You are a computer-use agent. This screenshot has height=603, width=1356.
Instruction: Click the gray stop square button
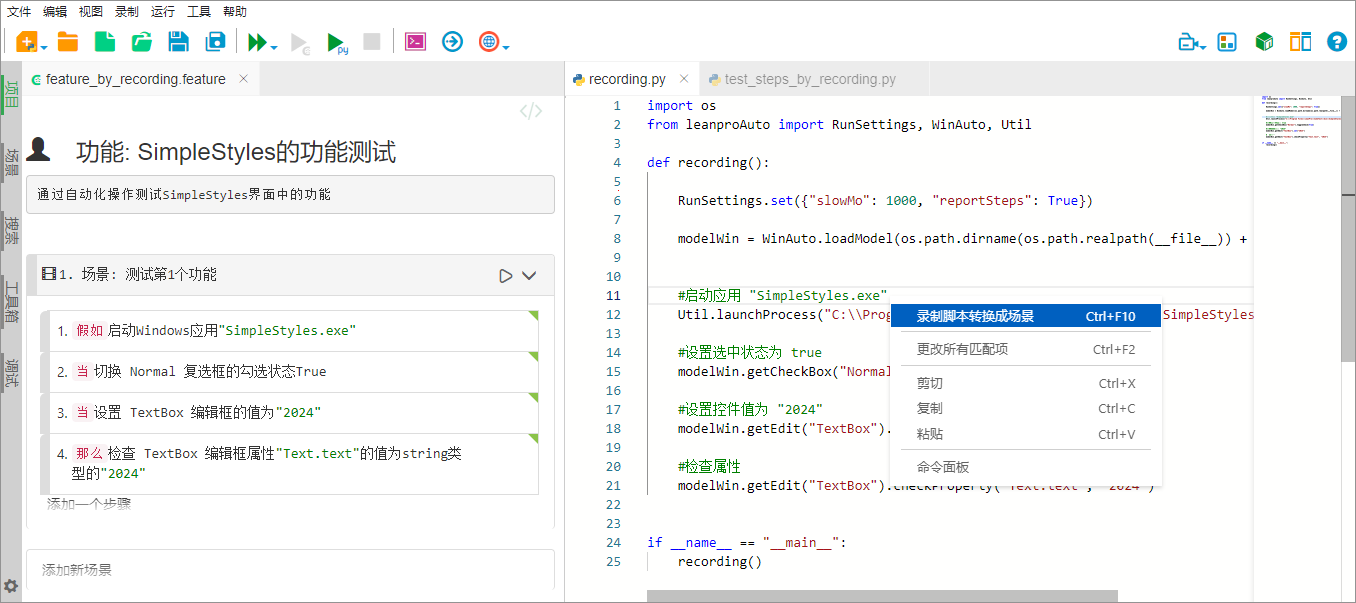(x=372, y=42)
